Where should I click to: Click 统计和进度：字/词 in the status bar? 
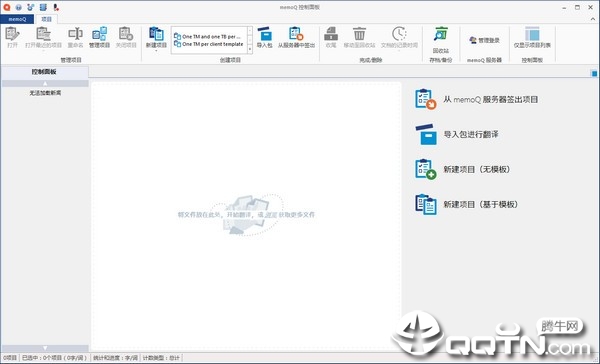115,358
